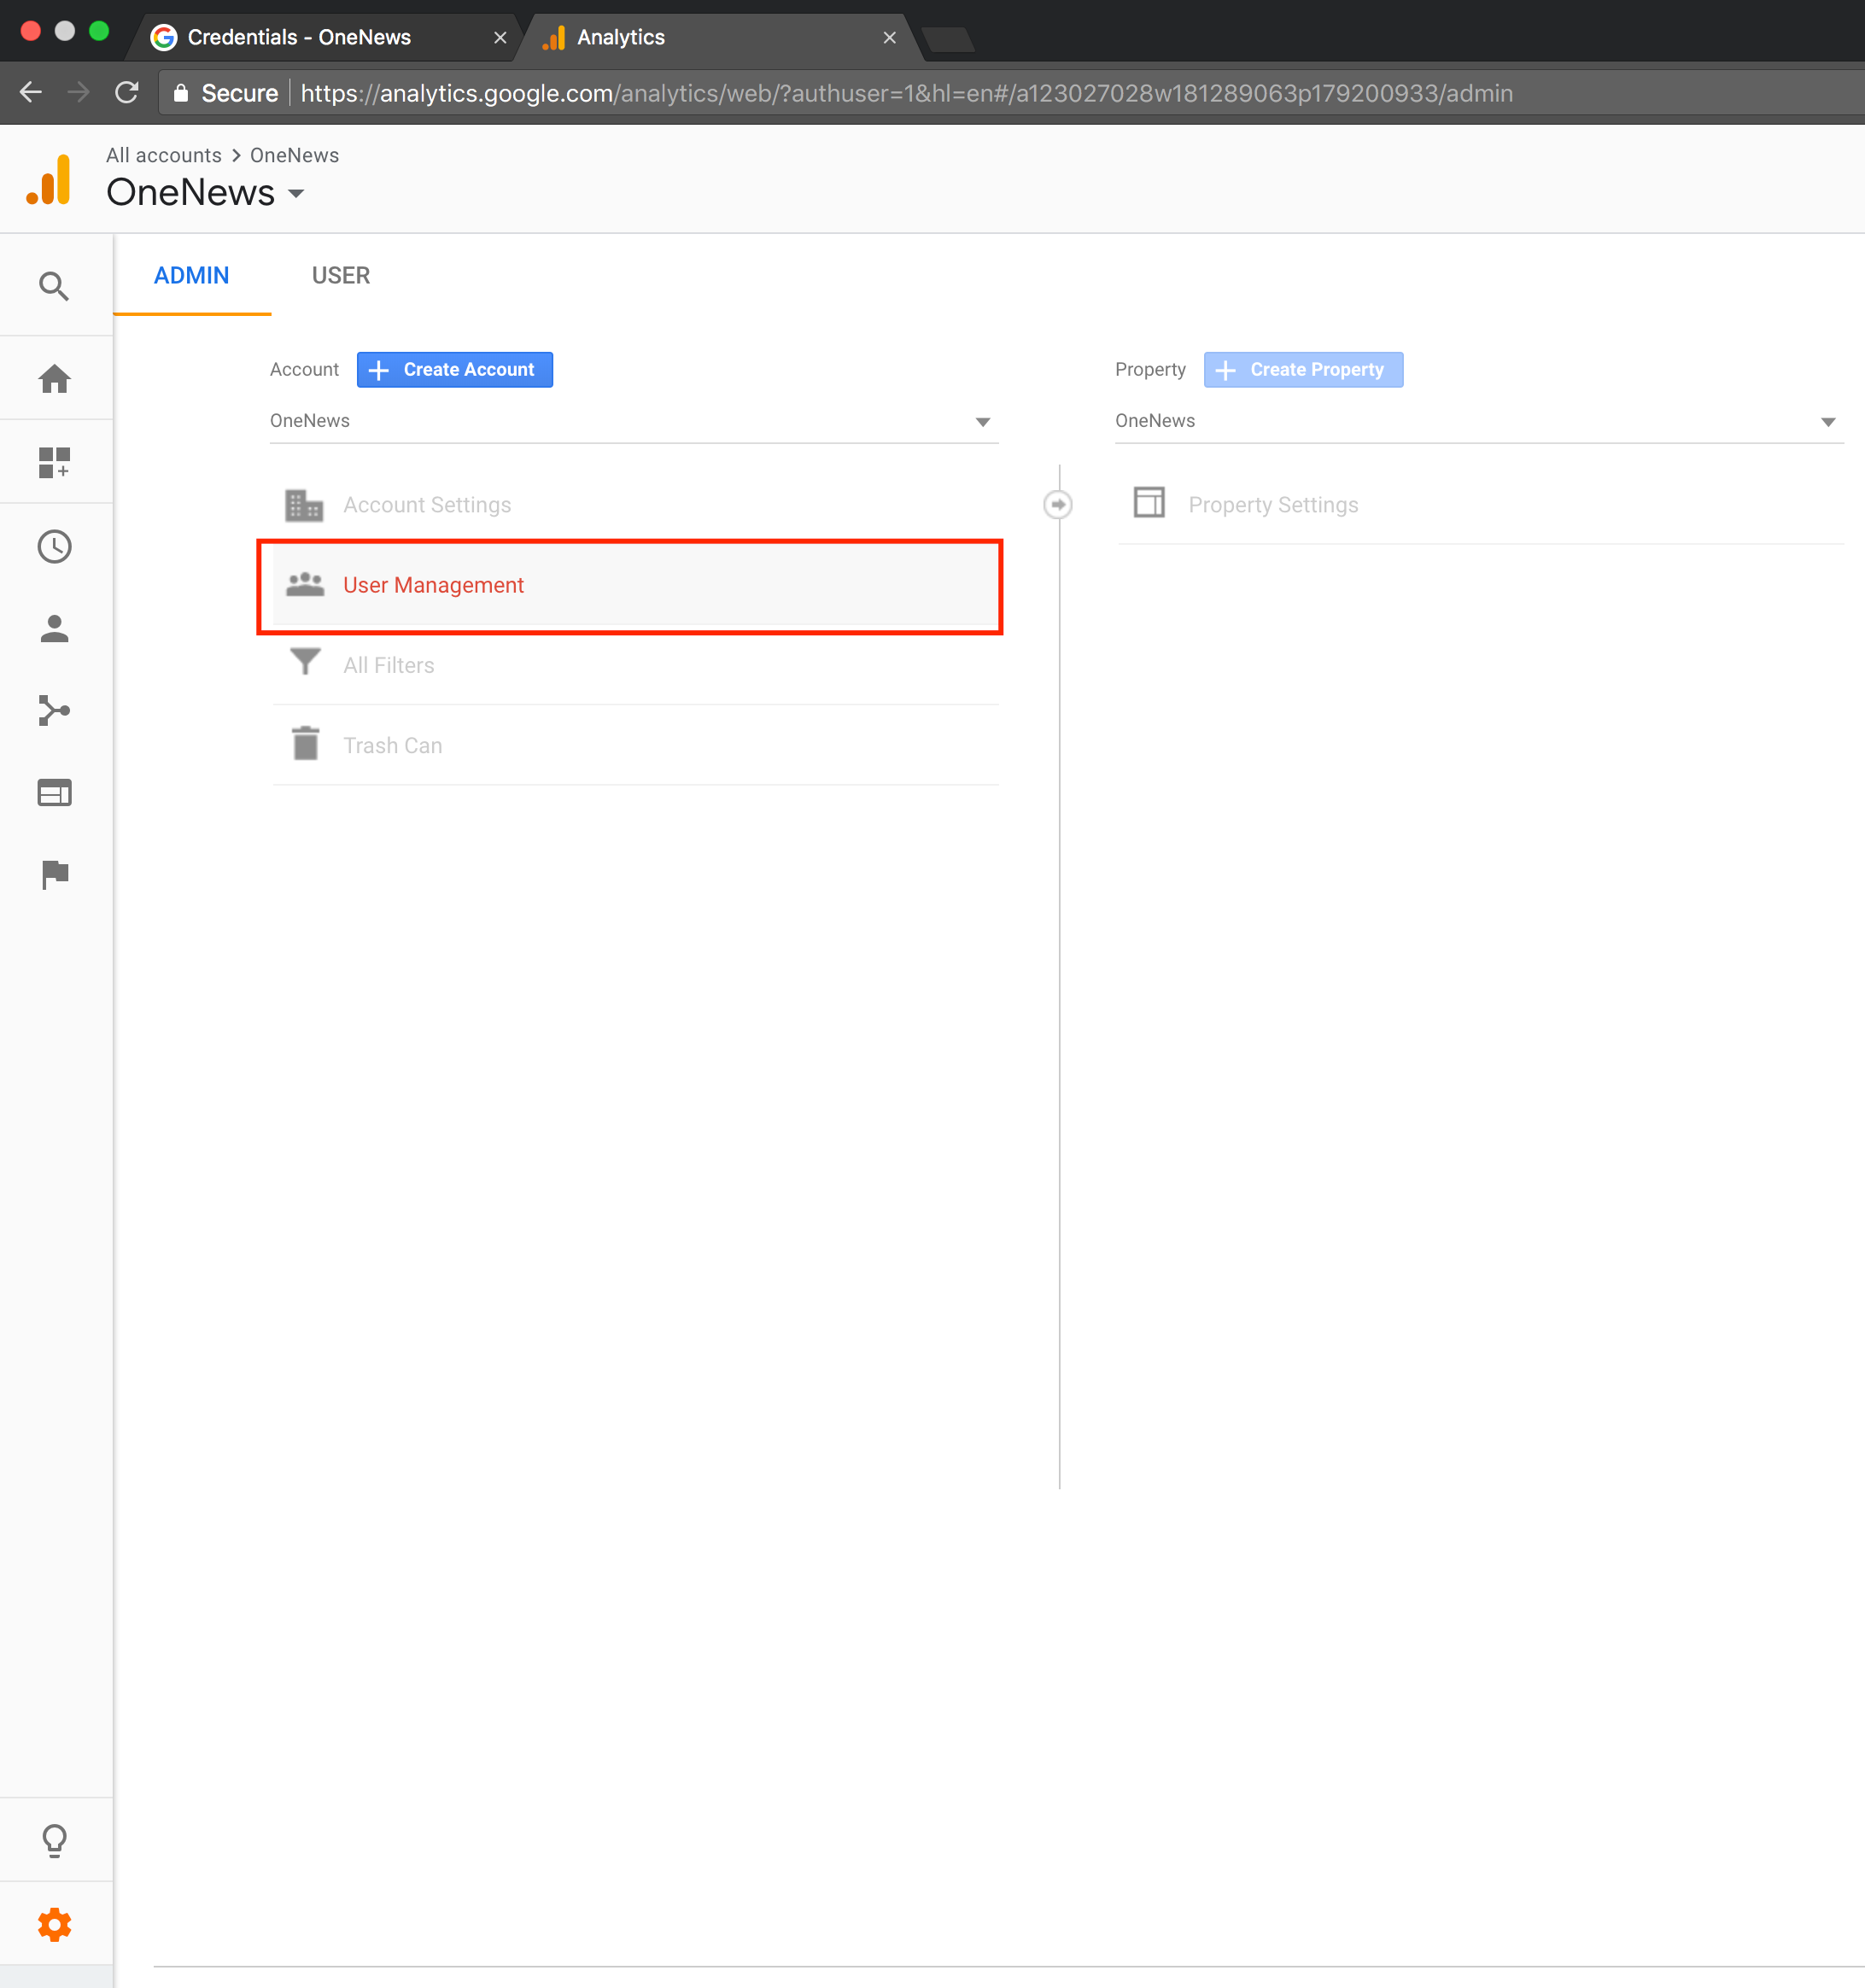1865x1988 pixels.
Task: Switch to Credentials - OneNews browser tab
Action: [299, 38]
